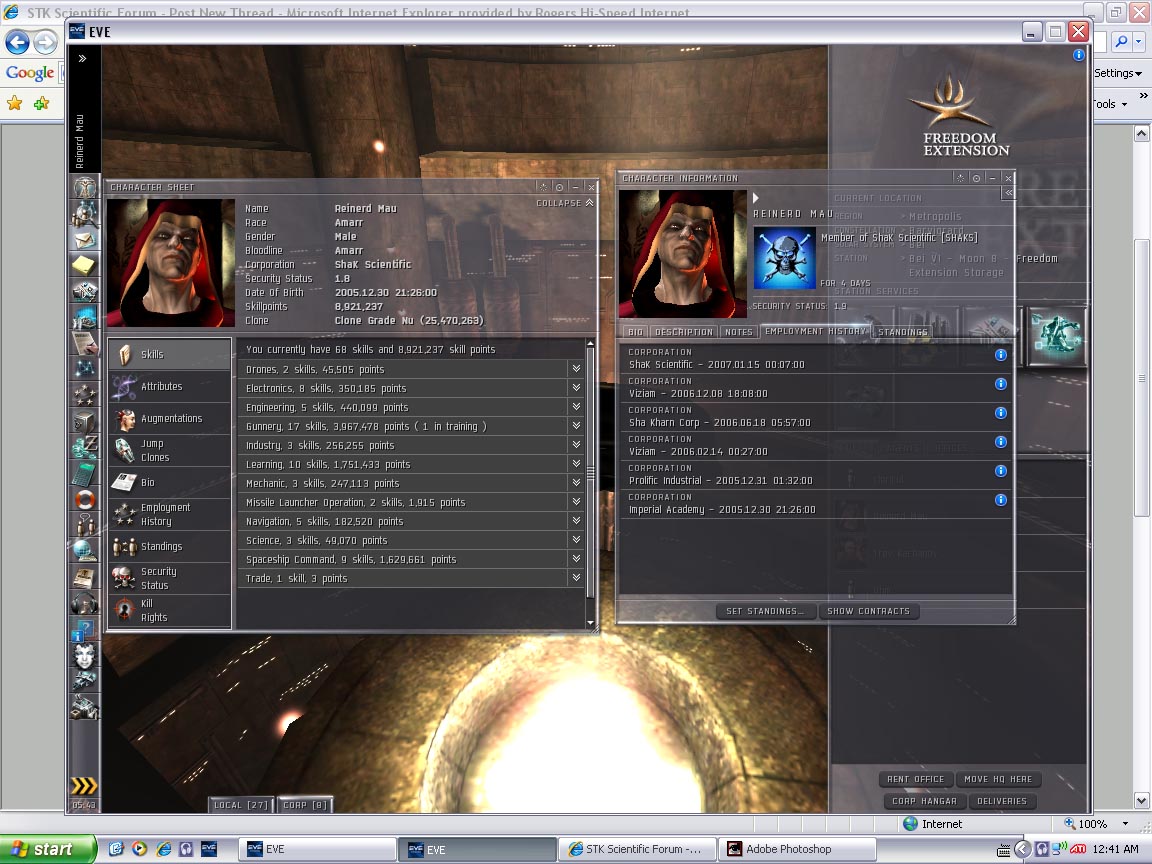1152x864 pixels.
Task: Click info icon for Imperial Academy row
Action: [1000, 500]
